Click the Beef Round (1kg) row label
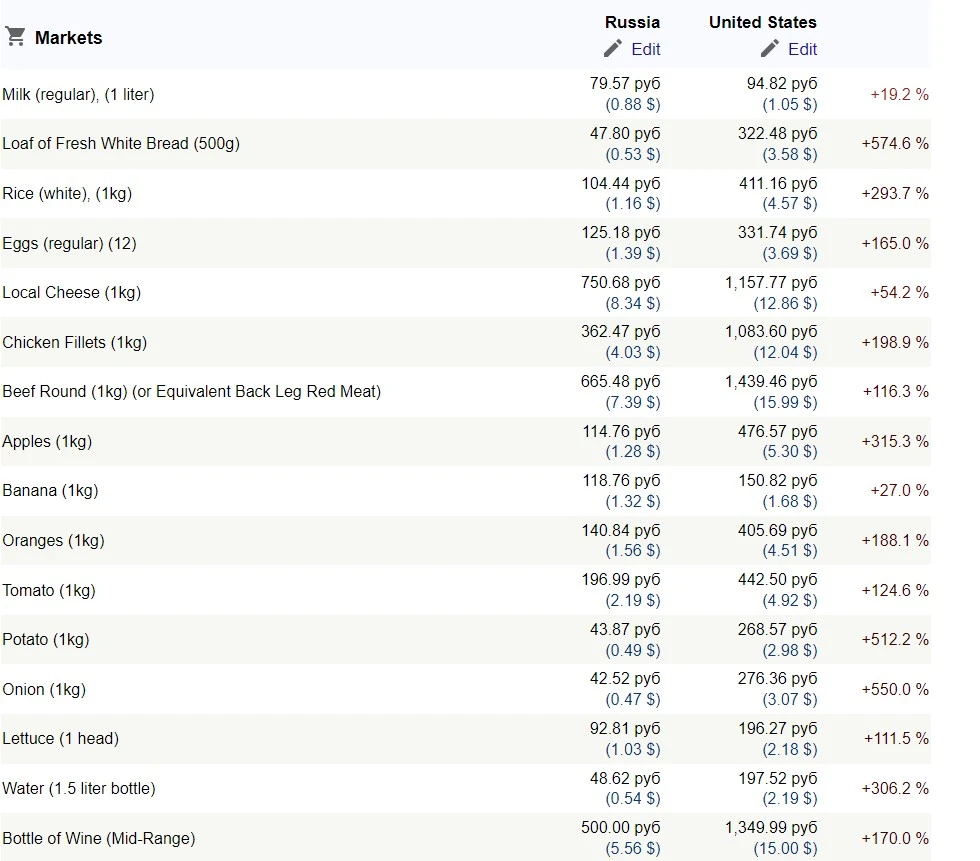The image size is (980, 861). [191, 392]
